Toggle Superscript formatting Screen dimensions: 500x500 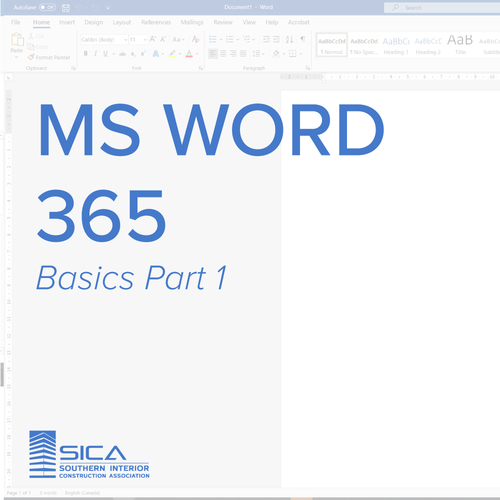point(143,53)
